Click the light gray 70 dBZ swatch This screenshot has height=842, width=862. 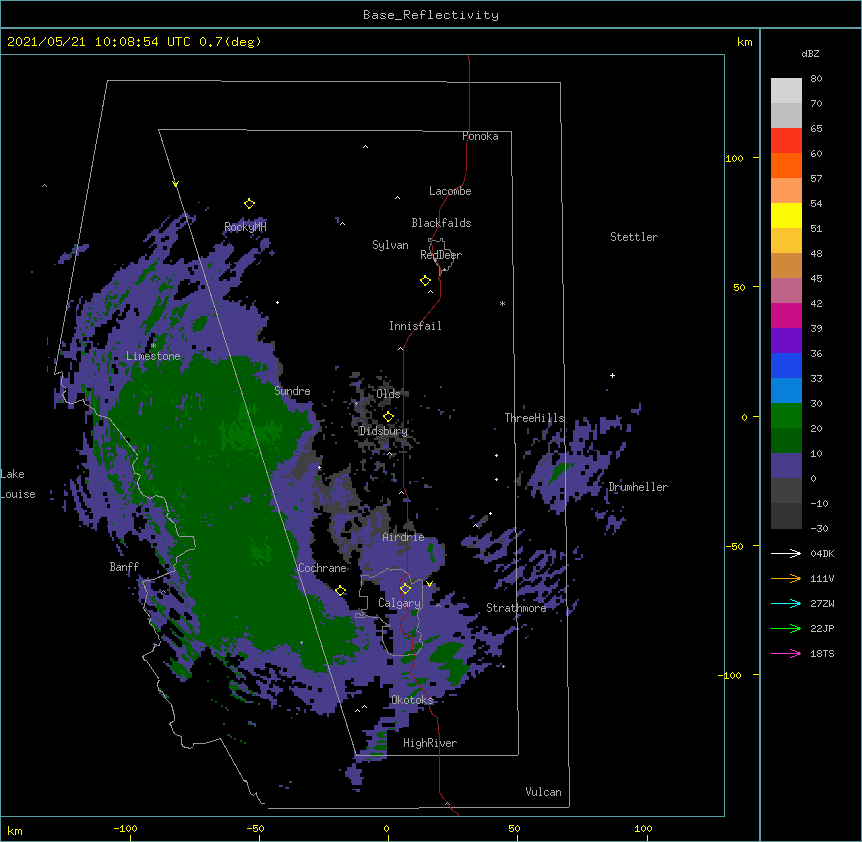(786, 91)
